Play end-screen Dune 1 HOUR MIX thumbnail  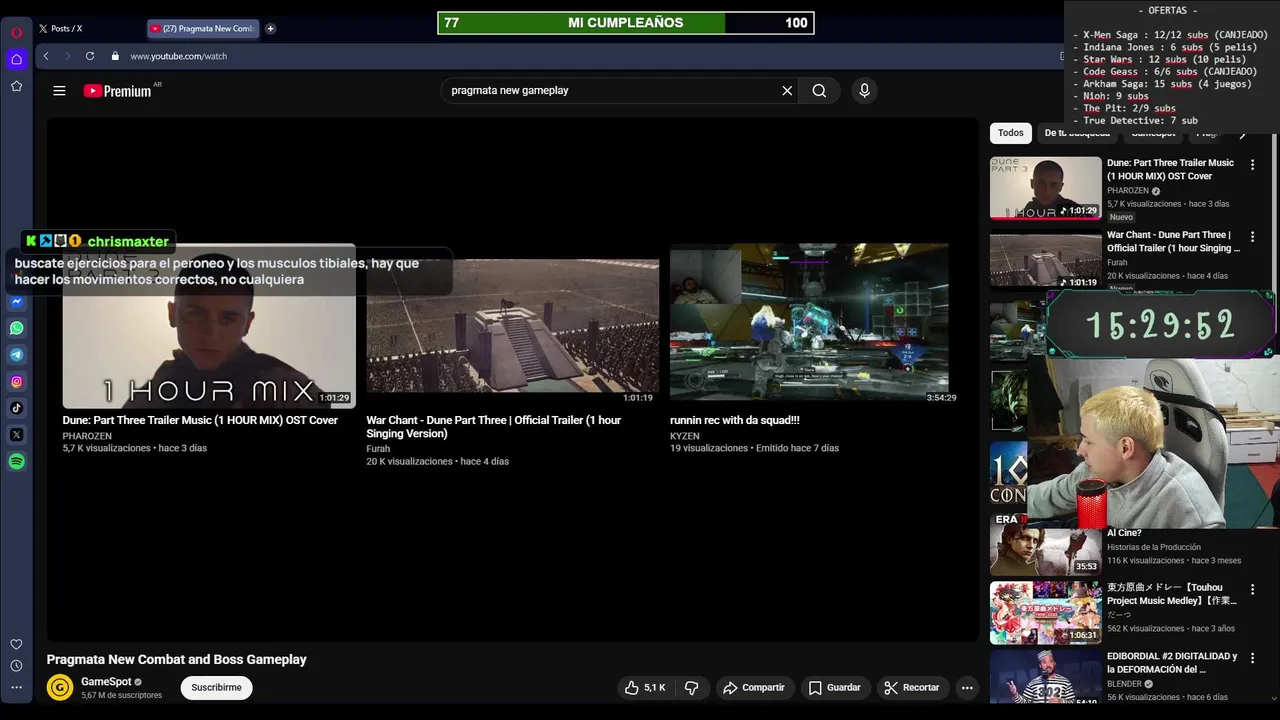tap(209, 326)
